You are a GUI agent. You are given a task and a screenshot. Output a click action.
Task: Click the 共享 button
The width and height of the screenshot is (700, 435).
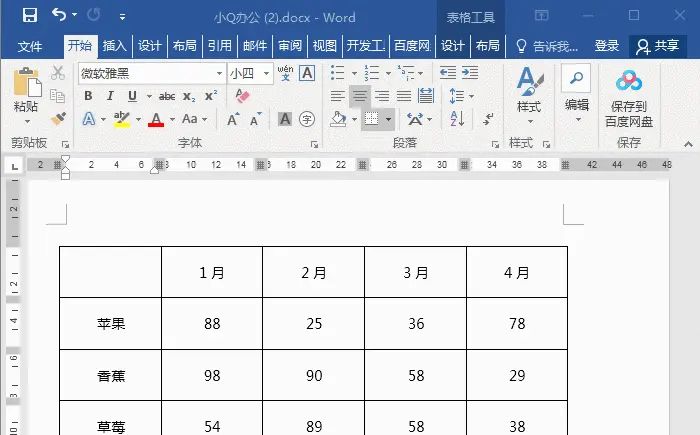(658, 46)
